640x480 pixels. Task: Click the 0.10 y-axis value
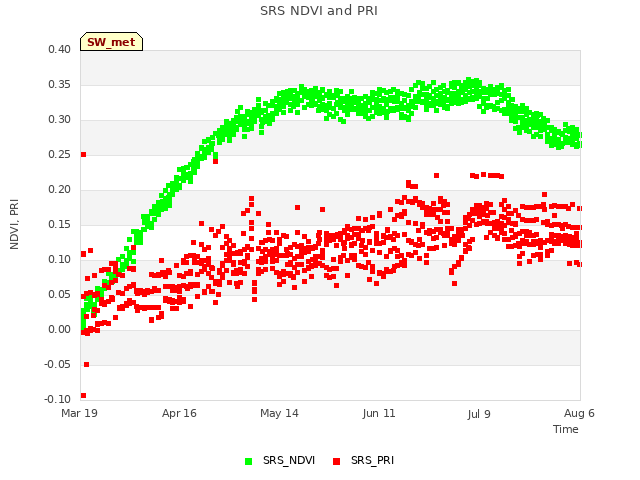click(x=60, y=260)
